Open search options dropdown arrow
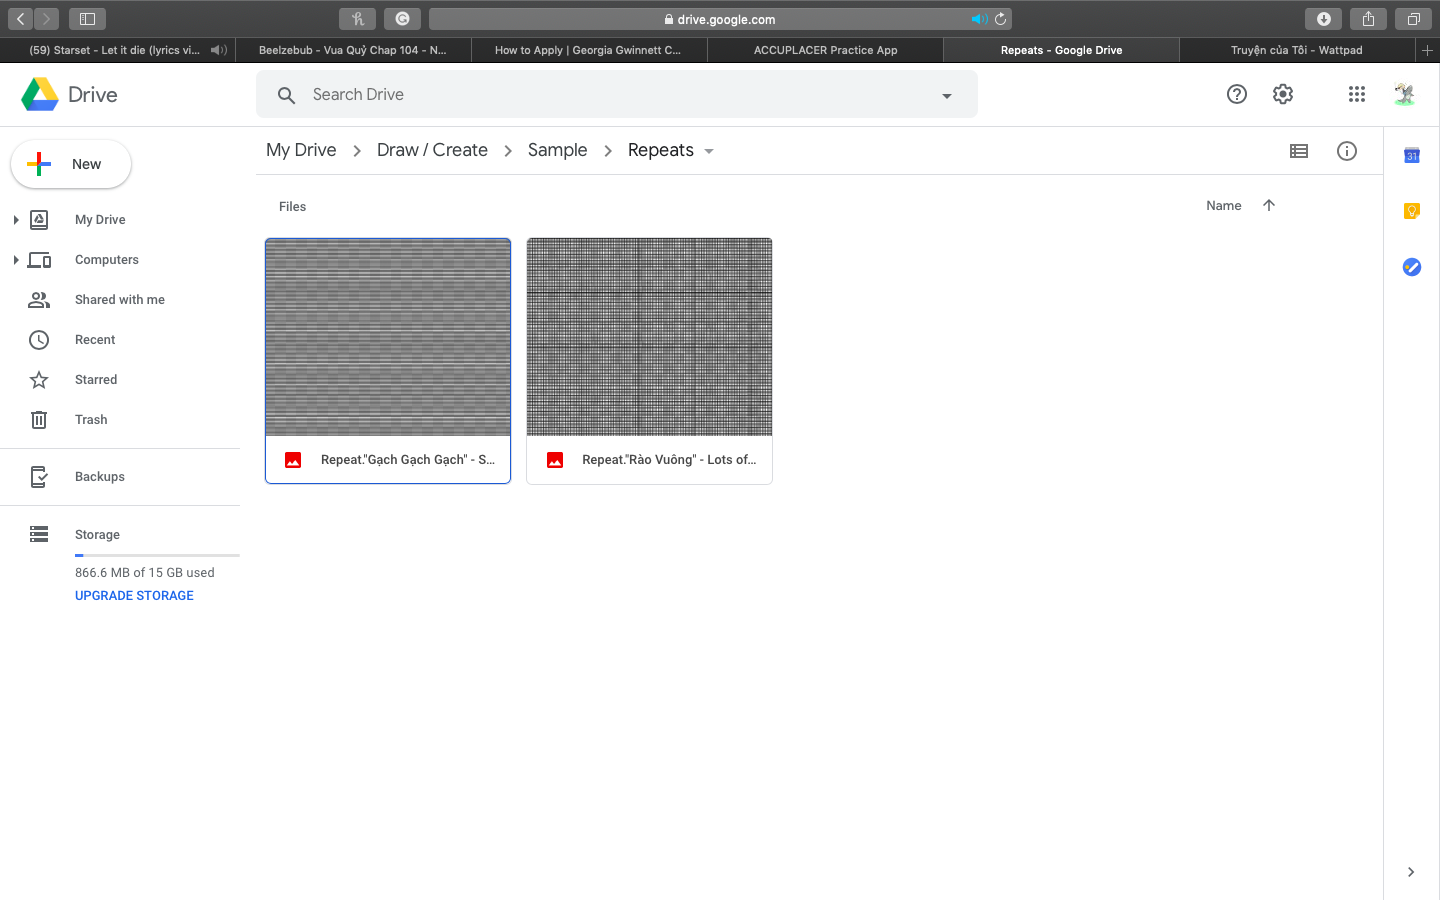The width and height of the screenshot is (1440, 900). coord(946,96)
